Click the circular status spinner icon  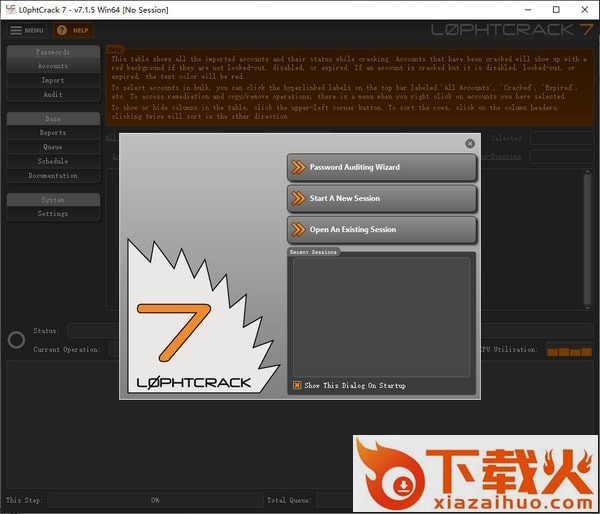[16, 340]
